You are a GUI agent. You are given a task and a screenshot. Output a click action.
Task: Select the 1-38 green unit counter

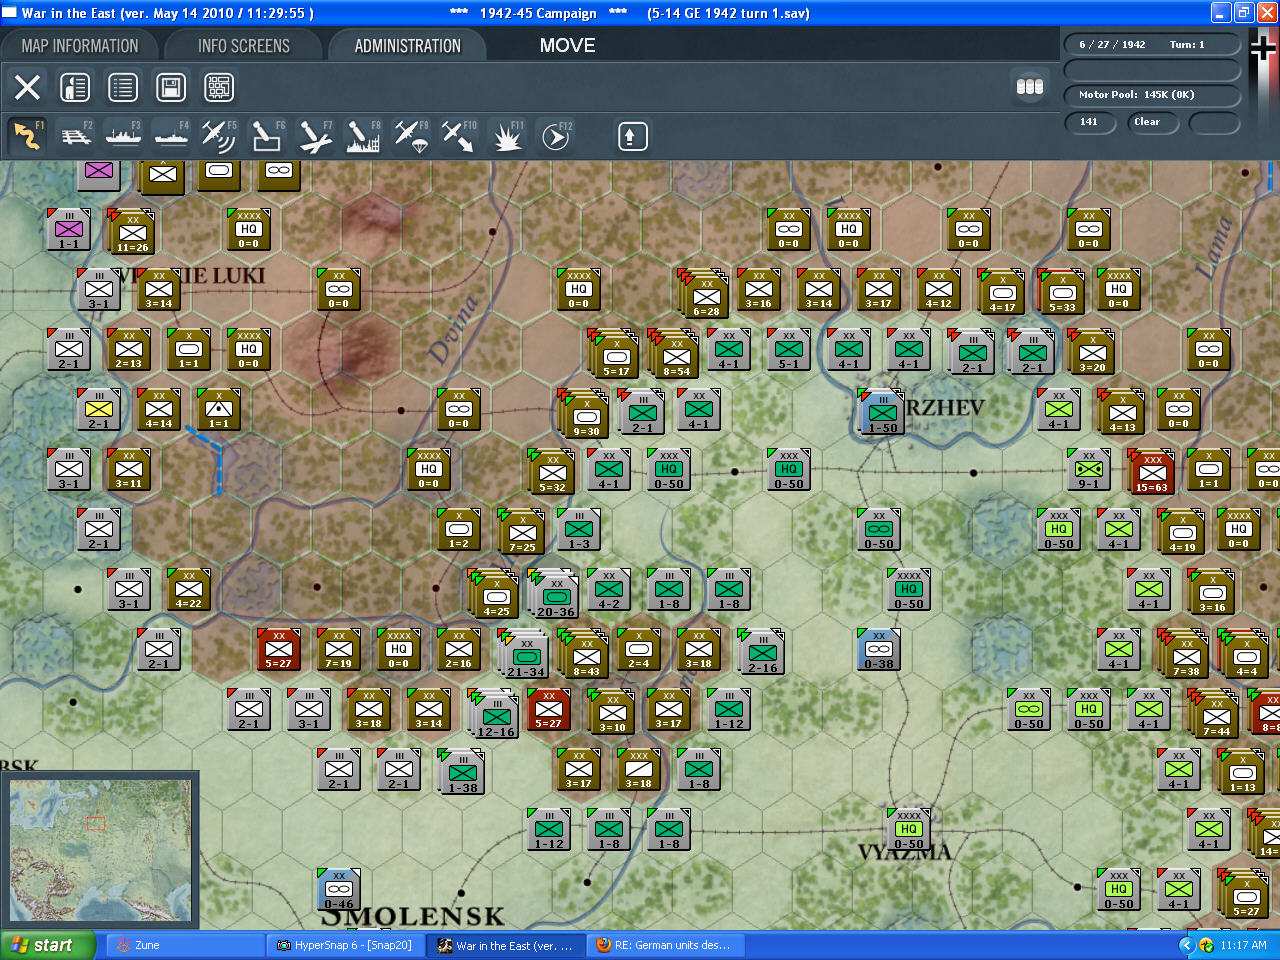462,771
